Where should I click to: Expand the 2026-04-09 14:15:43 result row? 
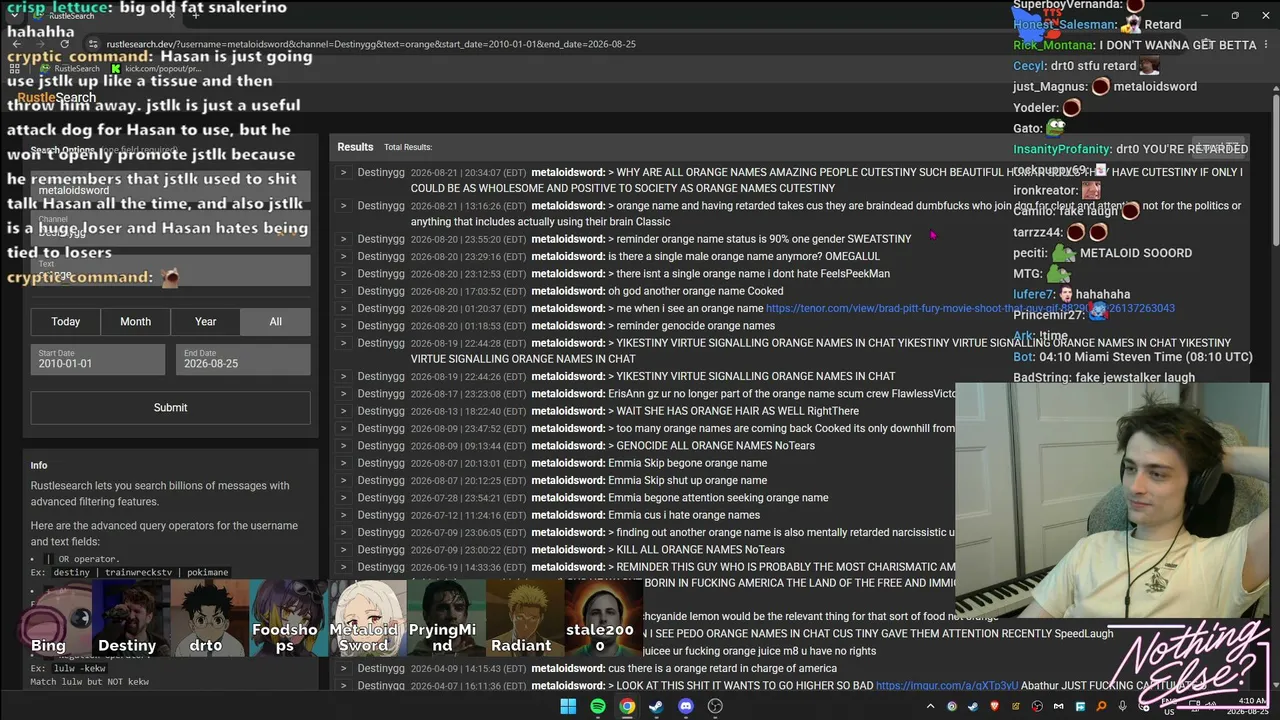point(343,668)
